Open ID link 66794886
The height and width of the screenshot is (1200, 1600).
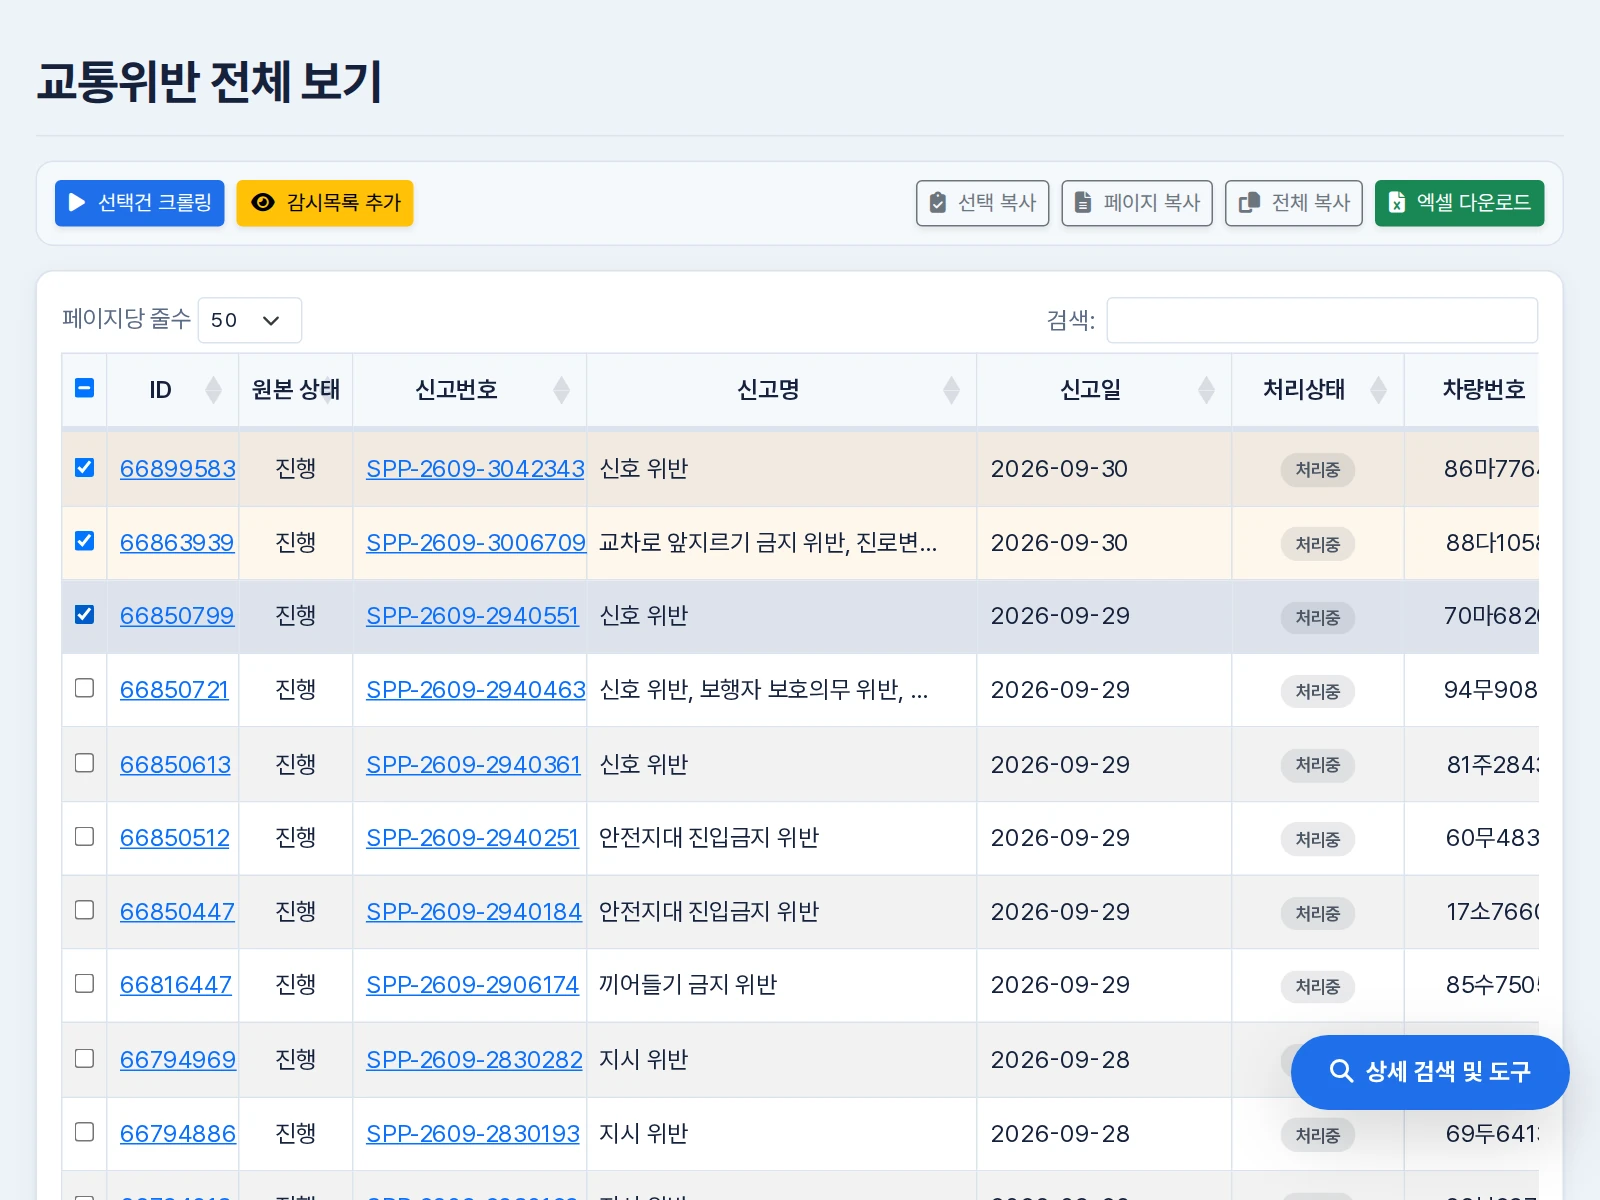pyautogui.click(x=178, y=1134)
